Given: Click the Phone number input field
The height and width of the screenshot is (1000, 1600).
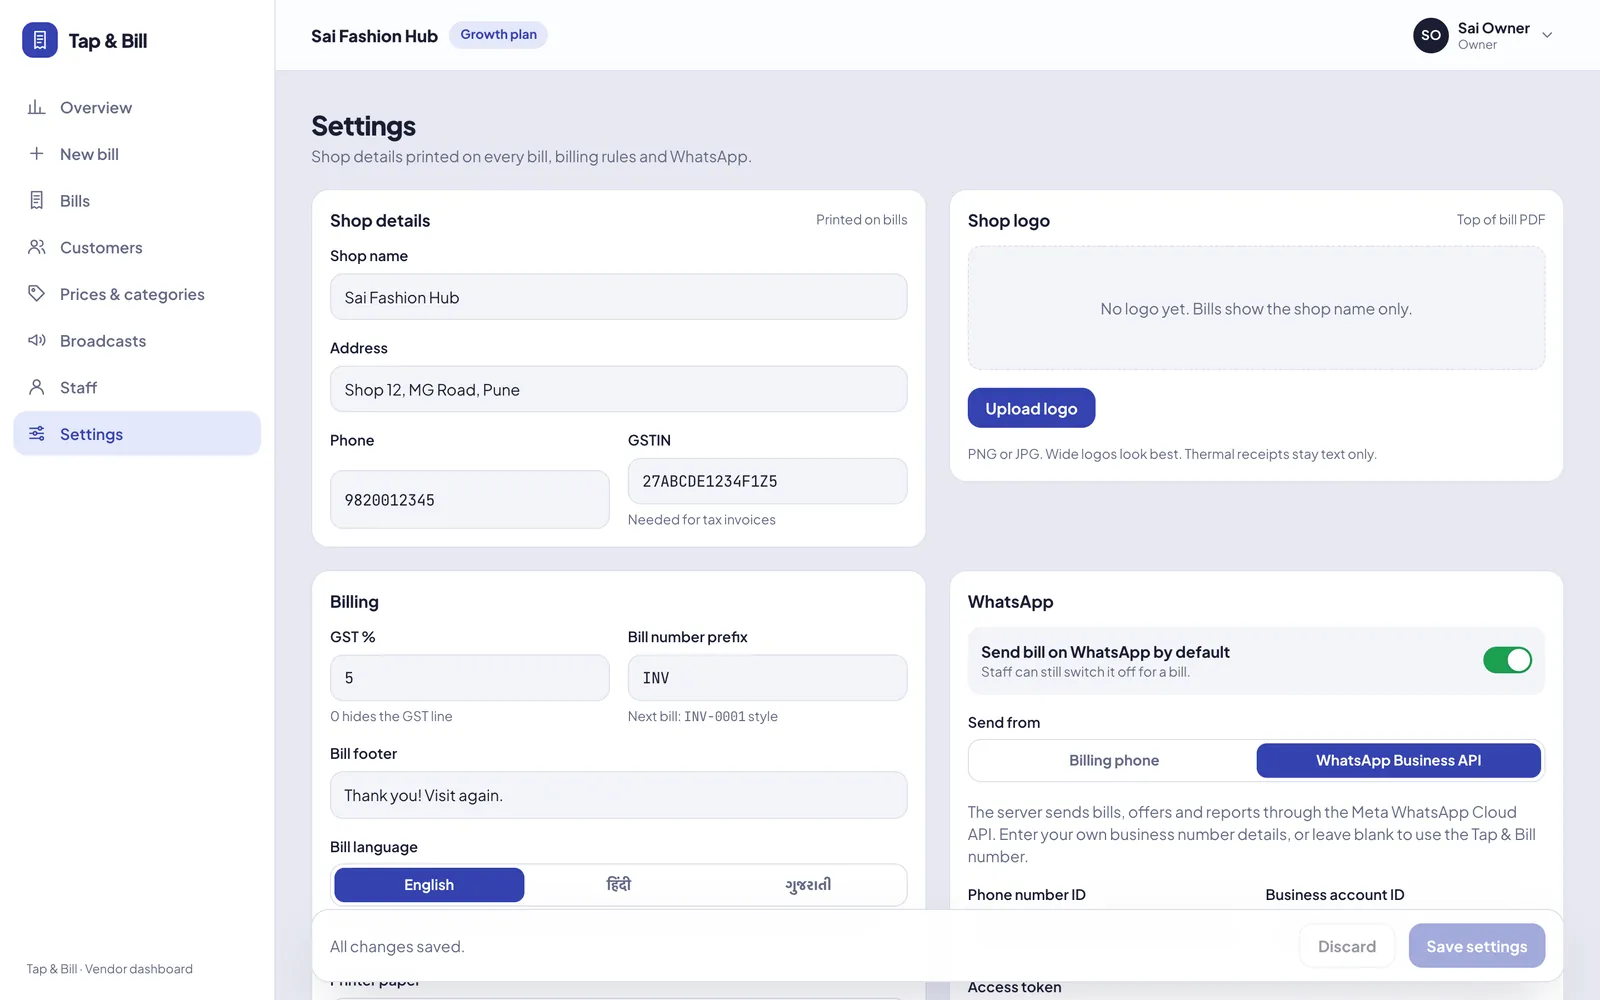Looking at the screenshot, I should pos(470,500).
